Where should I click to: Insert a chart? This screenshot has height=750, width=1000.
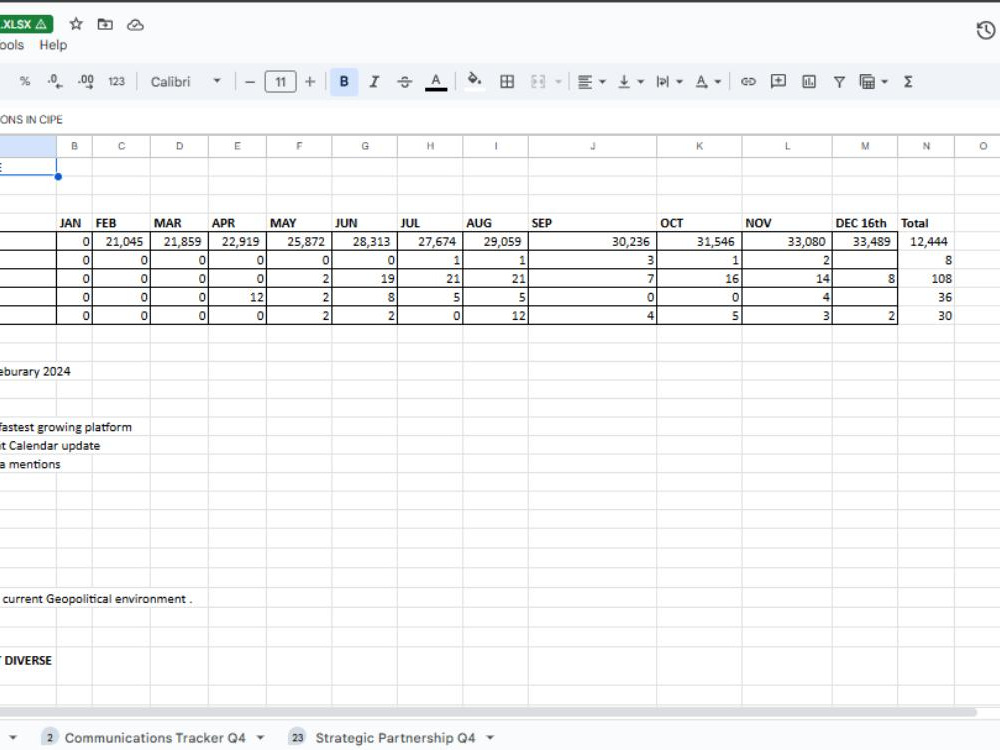[809, 82]
